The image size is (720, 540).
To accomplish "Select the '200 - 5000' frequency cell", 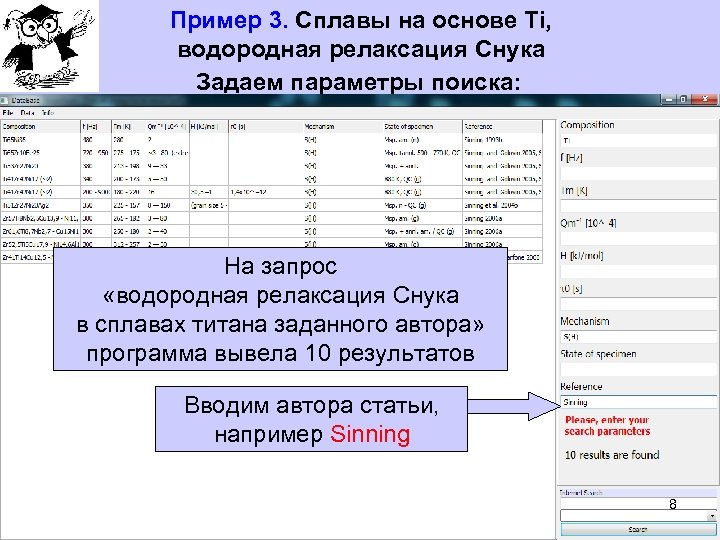I will (x=96, y=192).
